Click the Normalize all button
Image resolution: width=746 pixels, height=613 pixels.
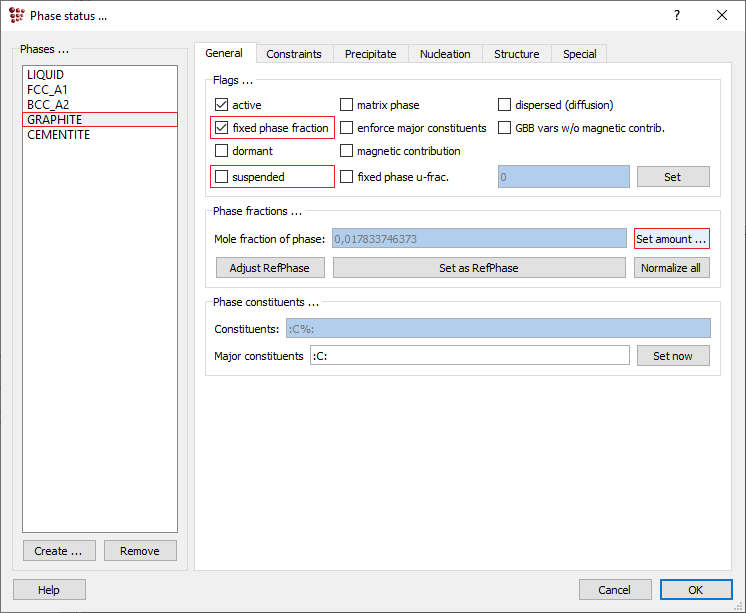coord(671,268)
